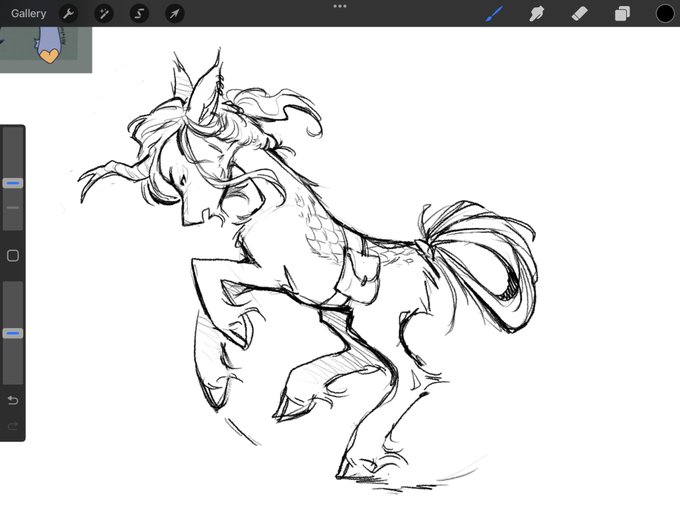Tap the three-dot menu at top center
The height and width of the screenshot is (510, 680).
tap(340, 6)
